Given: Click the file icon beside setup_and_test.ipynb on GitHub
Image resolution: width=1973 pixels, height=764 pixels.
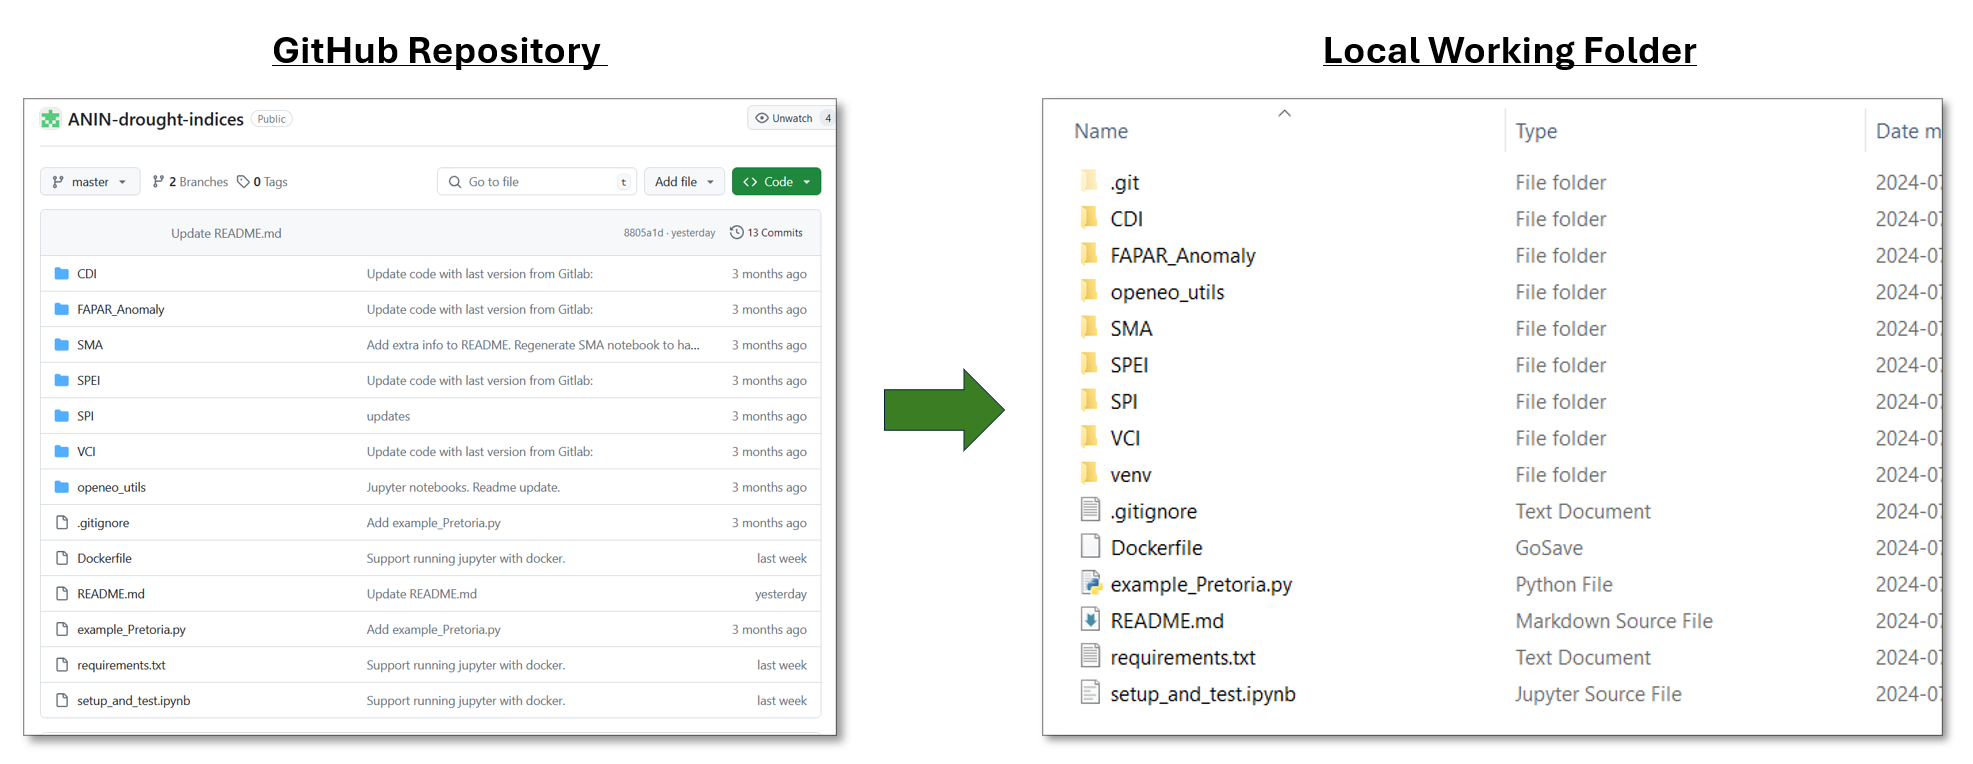Looking at the screenshot, I should pyautogui.click(x=62, y=700).
